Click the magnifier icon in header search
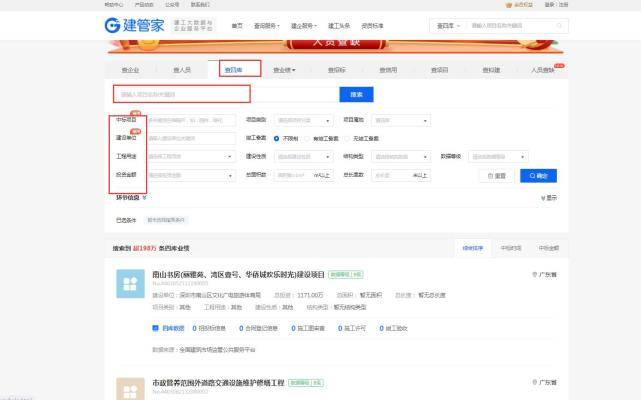This screenshot has width=641, height=400. tap(559, 25)
